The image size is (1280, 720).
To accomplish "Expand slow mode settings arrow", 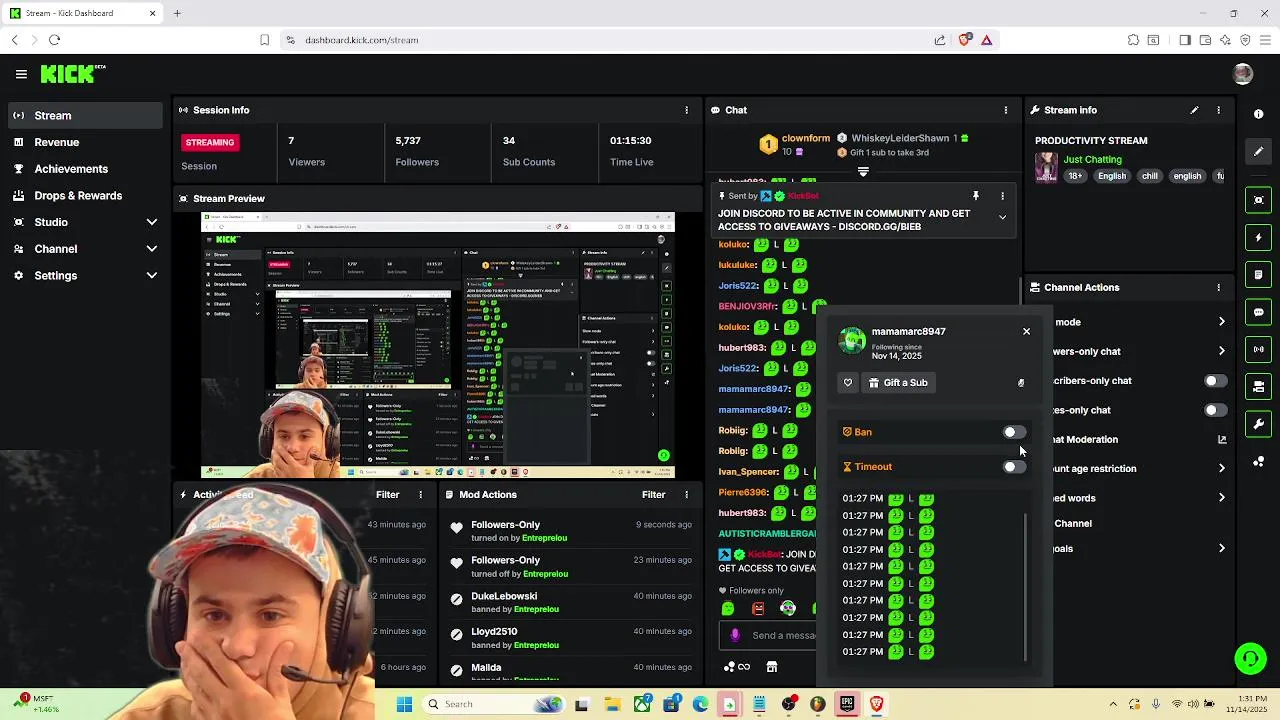I will coord(1221,322).
